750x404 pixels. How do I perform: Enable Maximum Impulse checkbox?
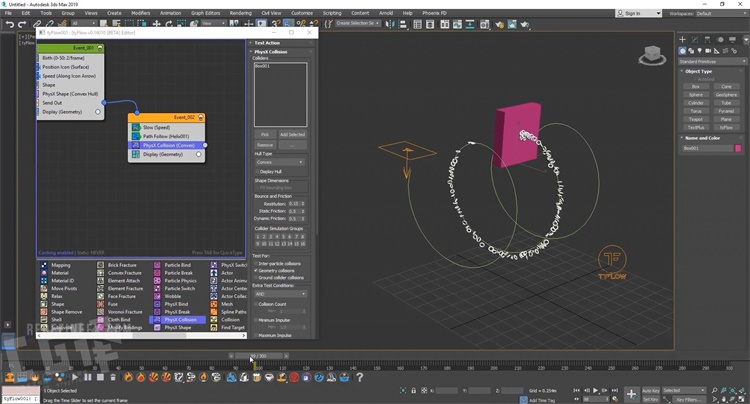click(256, 335)
